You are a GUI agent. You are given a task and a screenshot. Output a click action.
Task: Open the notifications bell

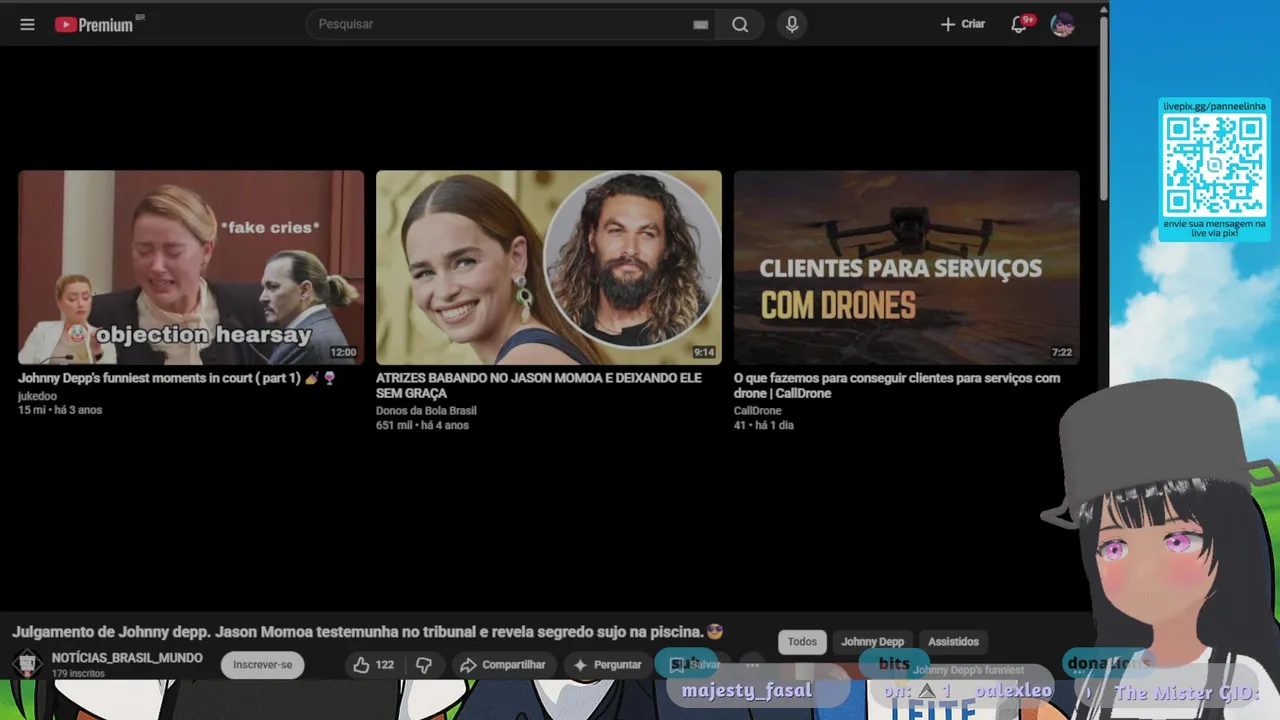pyautogui.click(x=1019, y=24)
